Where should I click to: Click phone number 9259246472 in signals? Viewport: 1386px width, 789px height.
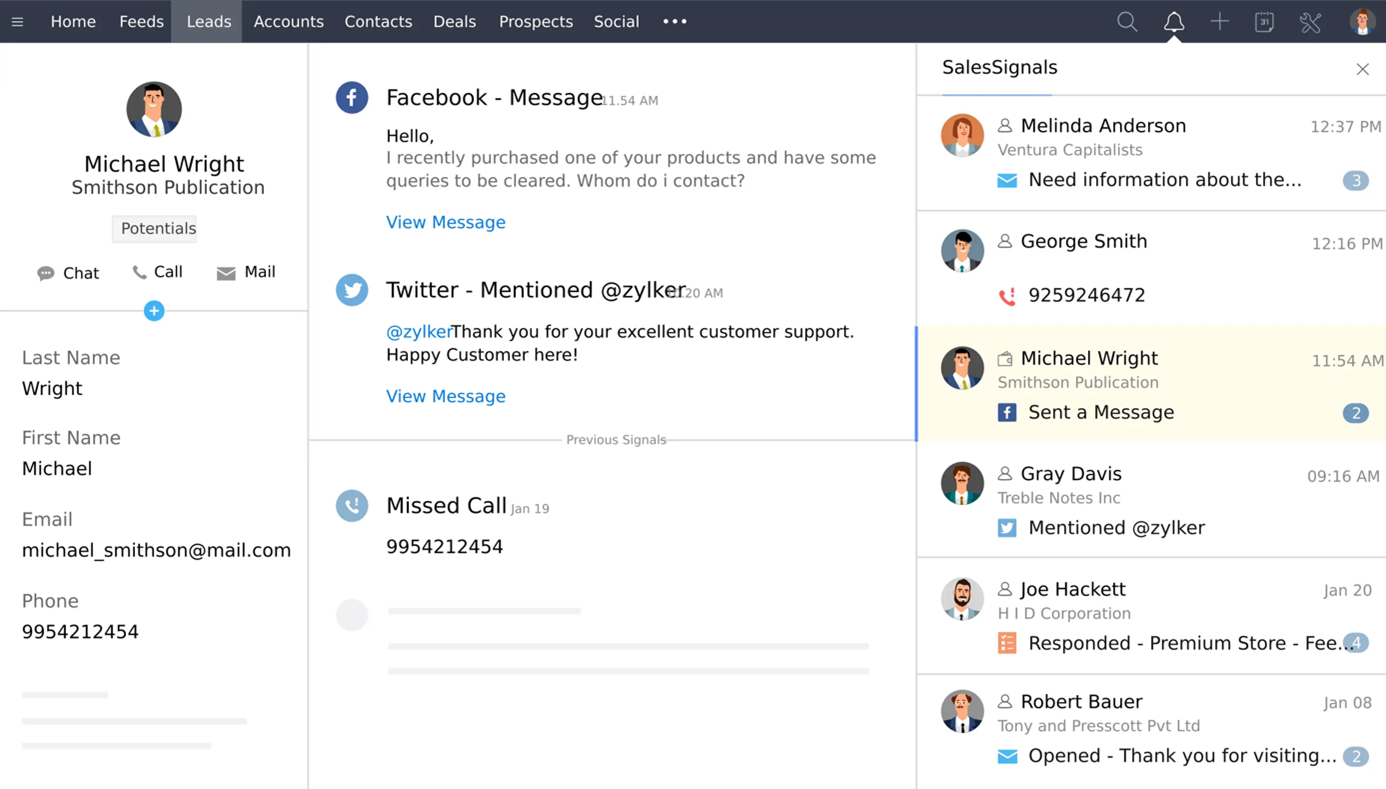[1087, 295]
